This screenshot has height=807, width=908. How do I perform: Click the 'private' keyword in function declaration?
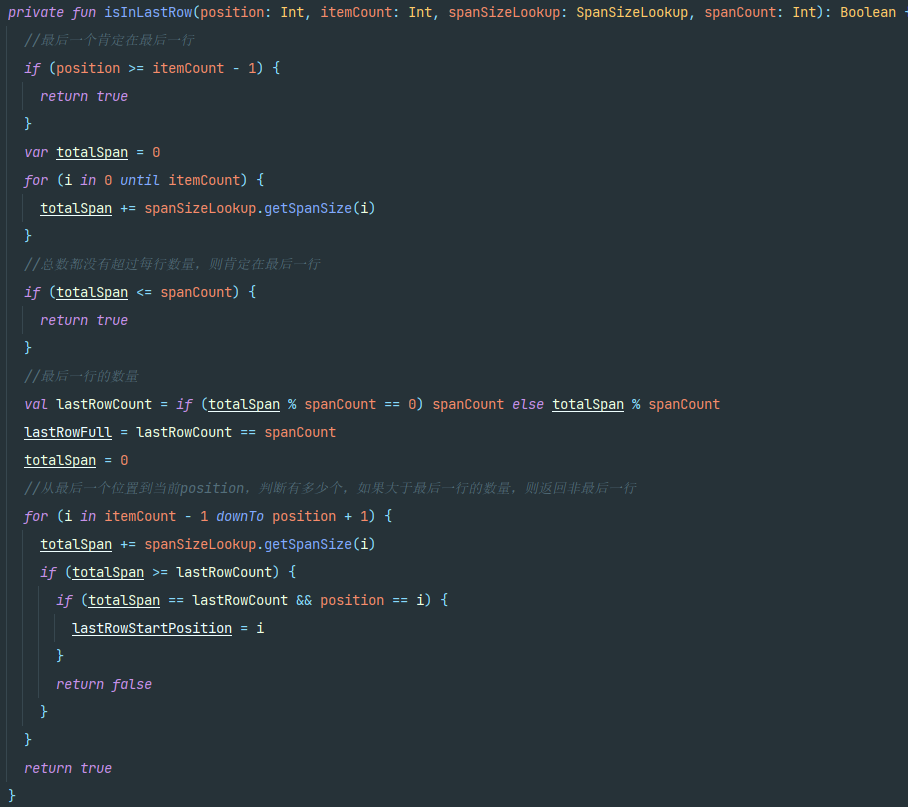click(36, 12)
